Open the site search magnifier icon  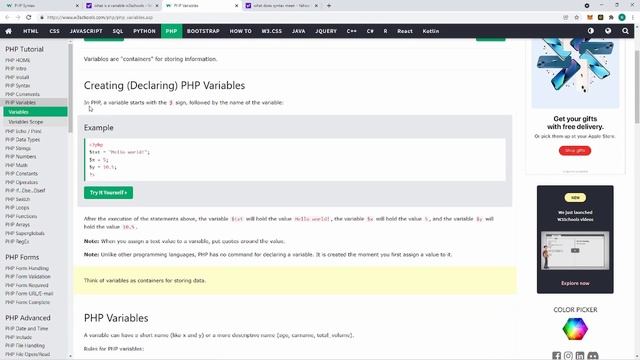625,31
